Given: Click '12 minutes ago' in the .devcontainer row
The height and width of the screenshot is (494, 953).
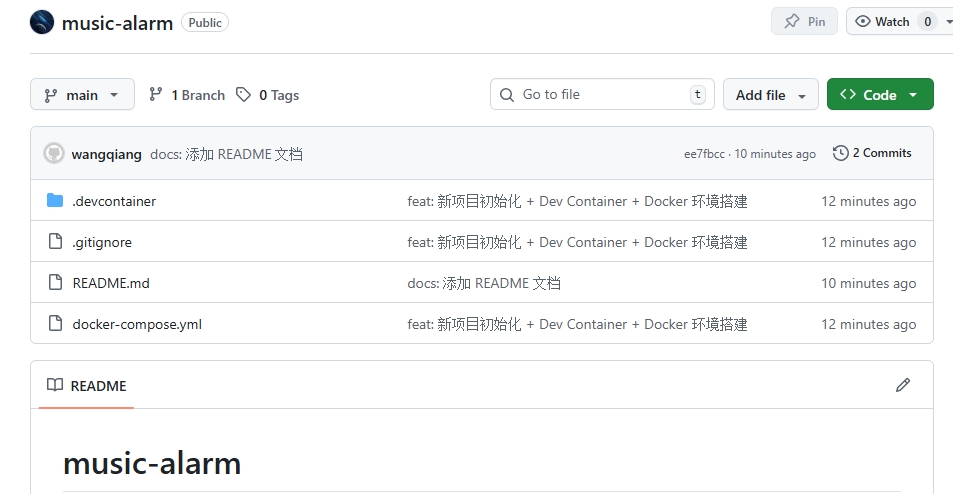Looking at the screenshot, I should [869, 201].
